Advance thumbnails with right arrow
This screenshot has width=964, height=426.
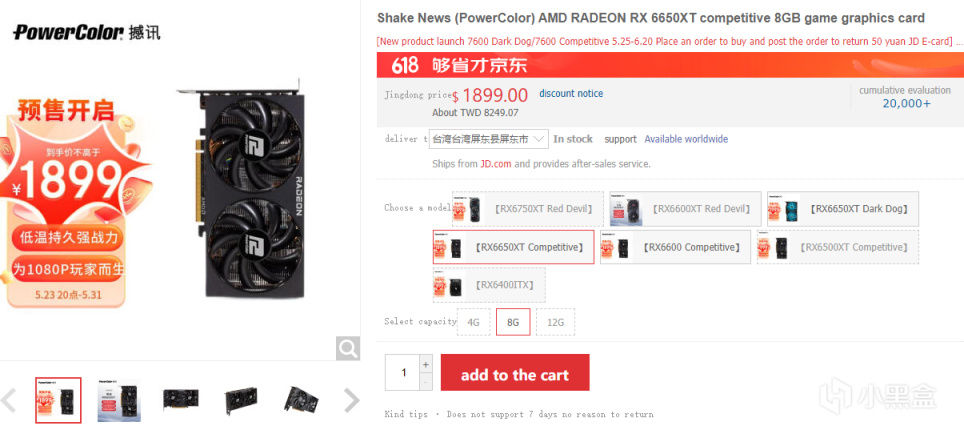[351, 400]
